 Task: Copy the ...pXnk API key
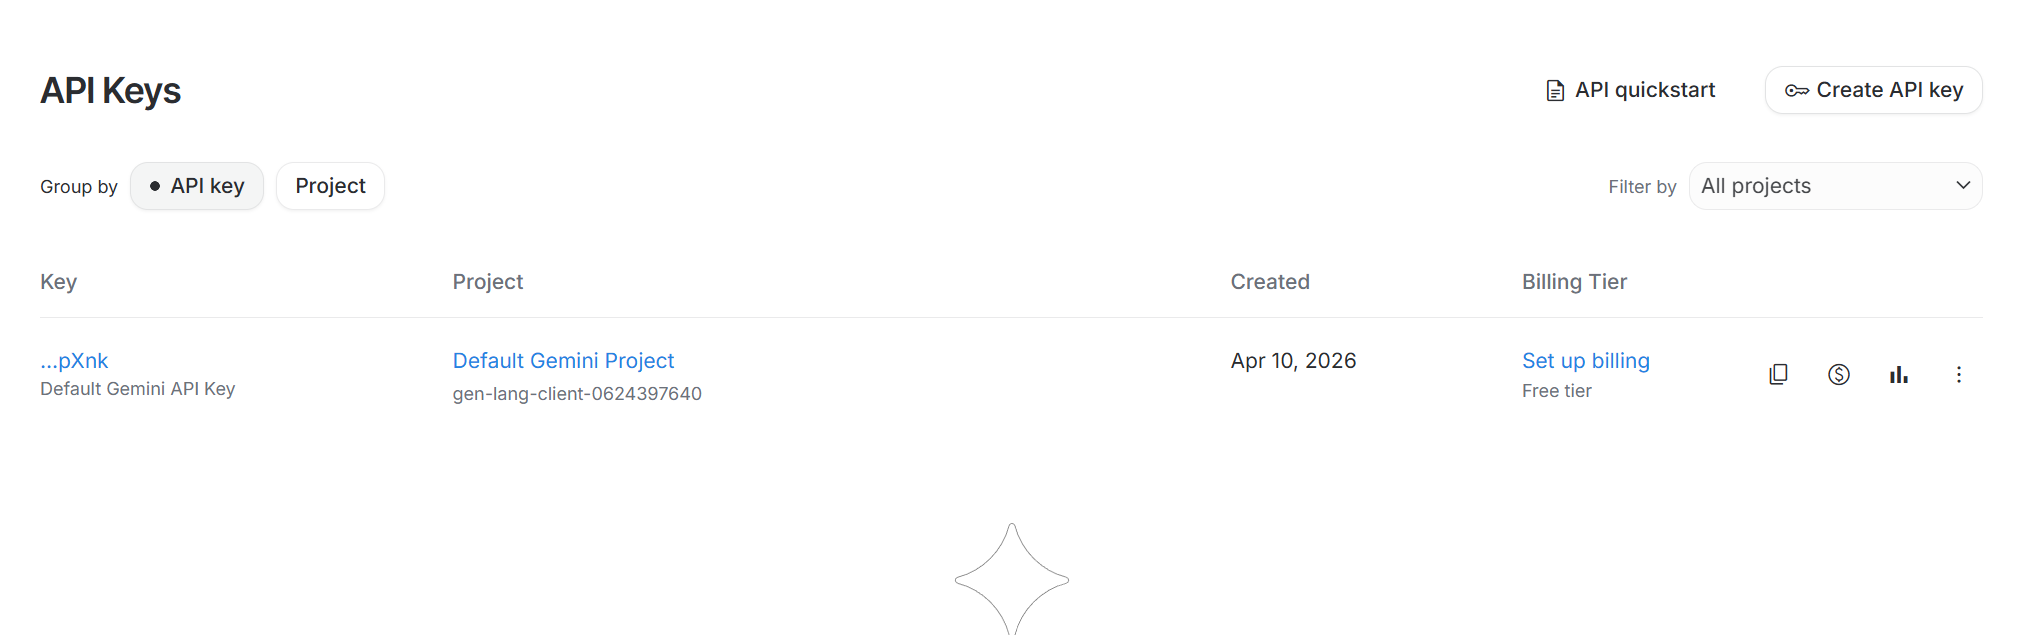point(1778,375)
